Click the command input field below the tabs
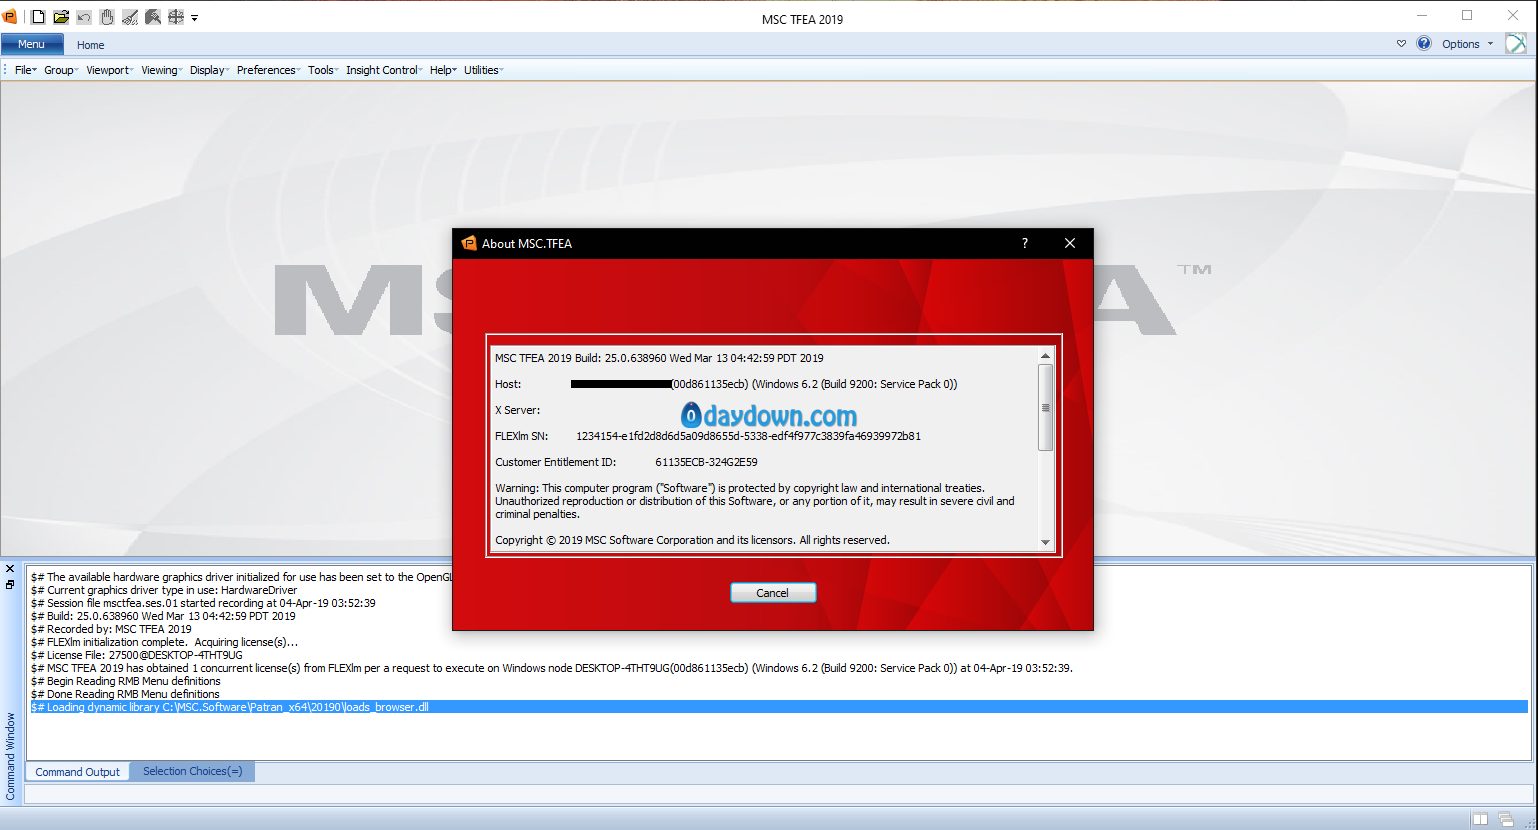The image size is (1538, 830). [778, 794]
